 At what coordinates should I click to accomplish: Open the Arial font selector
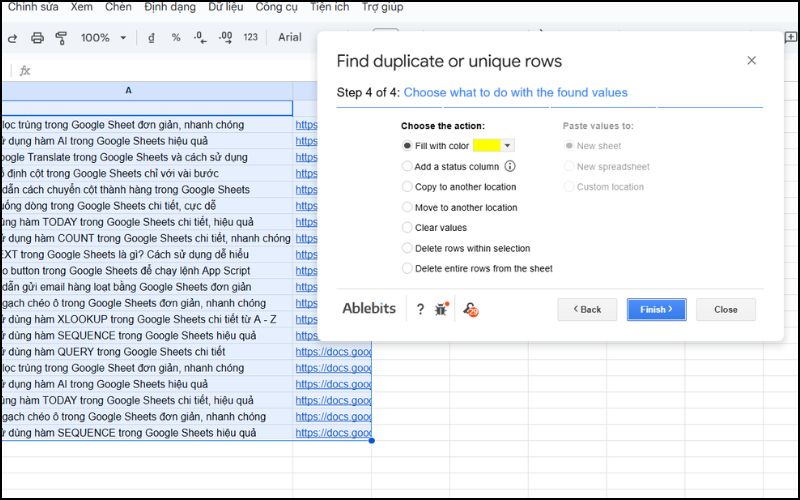[290, 38]
